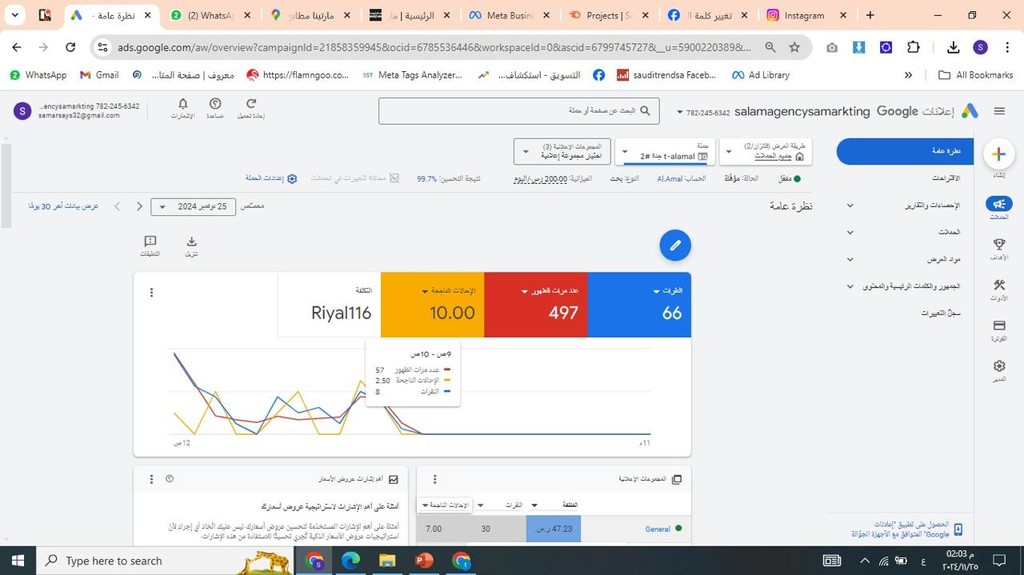Screen dimensions: 1024x575
Task: Click the search magnifier icon in search box
Action: click(x=645, y=111)
